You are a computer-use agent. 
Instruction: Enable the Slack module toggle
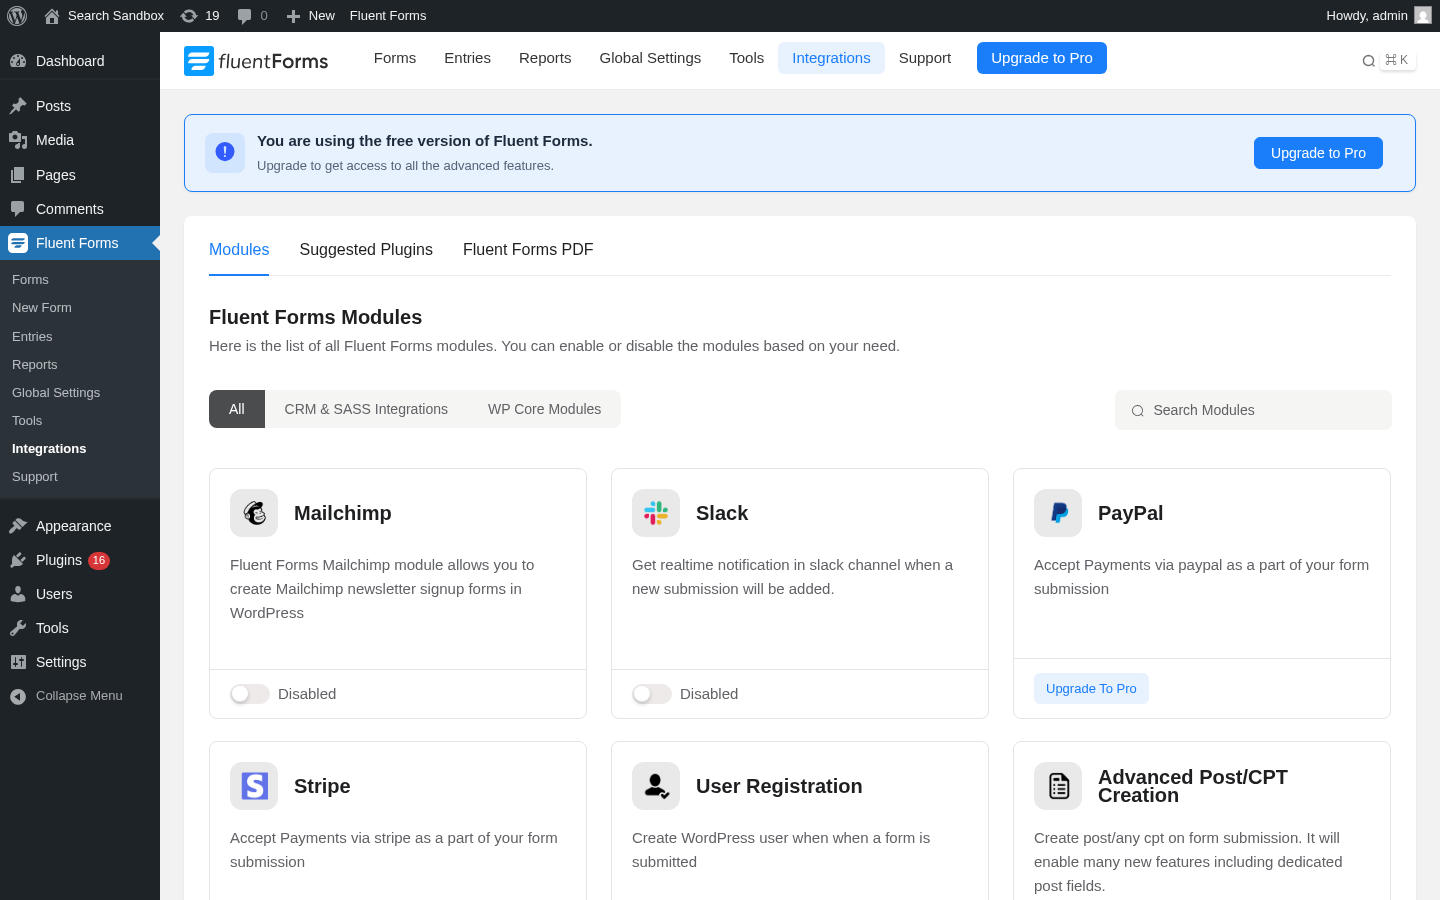click(x=652, y=694)
